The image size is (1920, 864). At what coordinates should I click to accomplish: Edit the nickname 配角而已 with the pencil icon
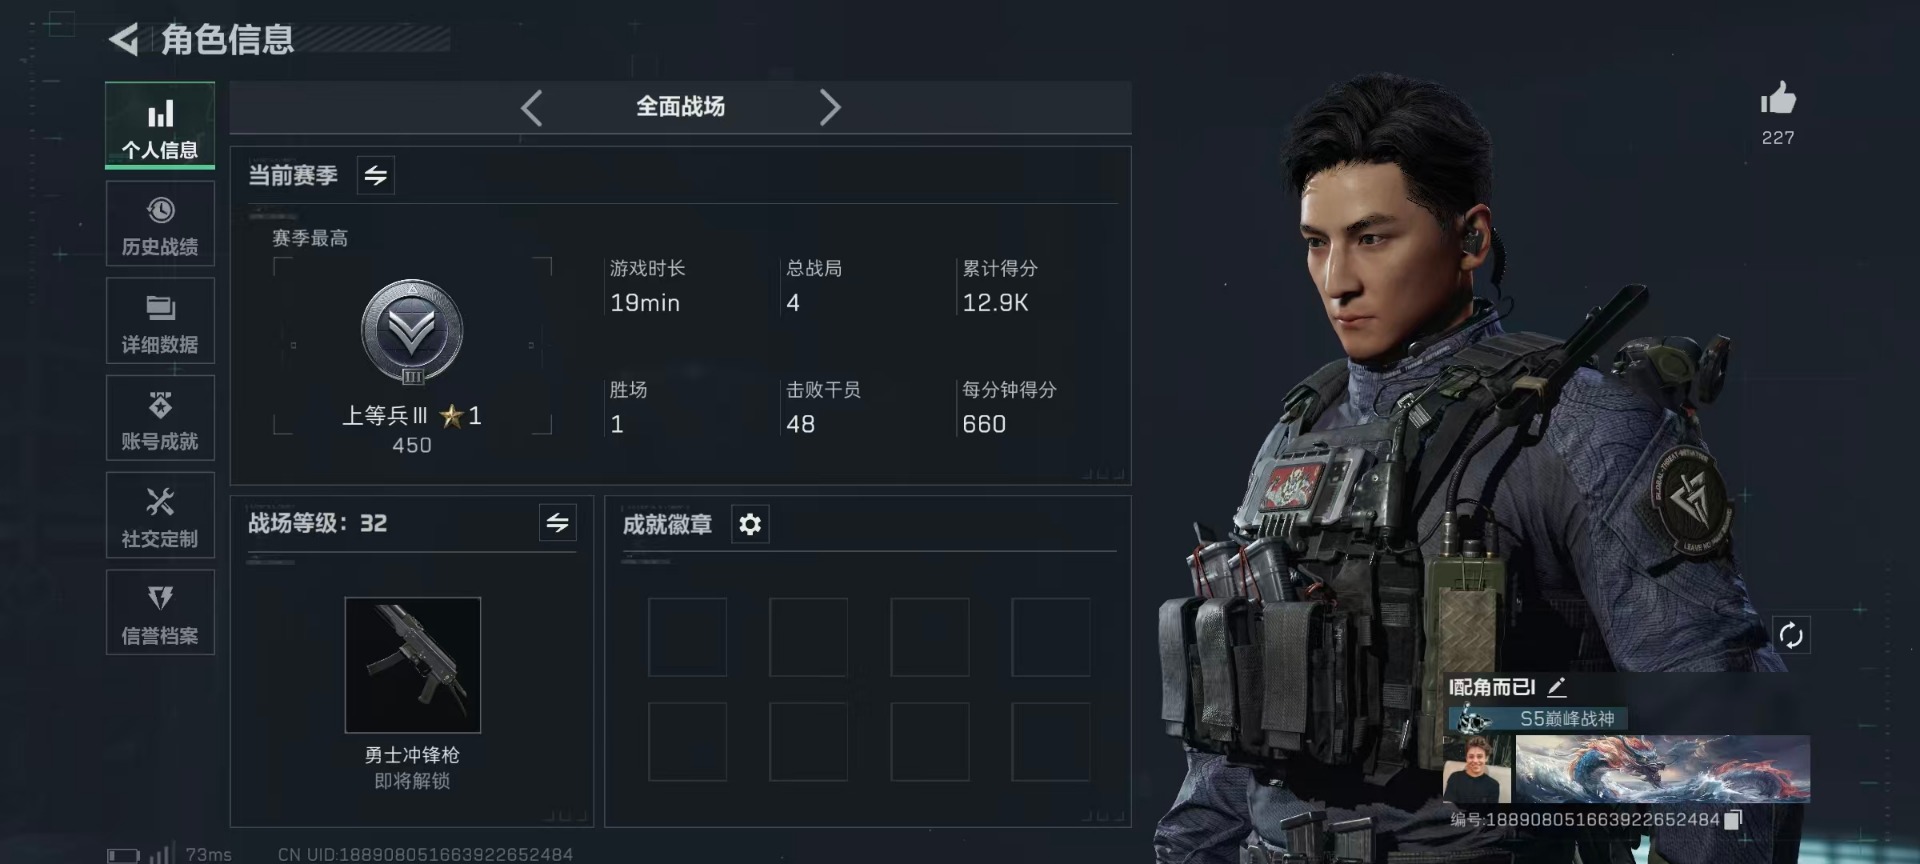pyautogui.click(x=1557, y=687)
